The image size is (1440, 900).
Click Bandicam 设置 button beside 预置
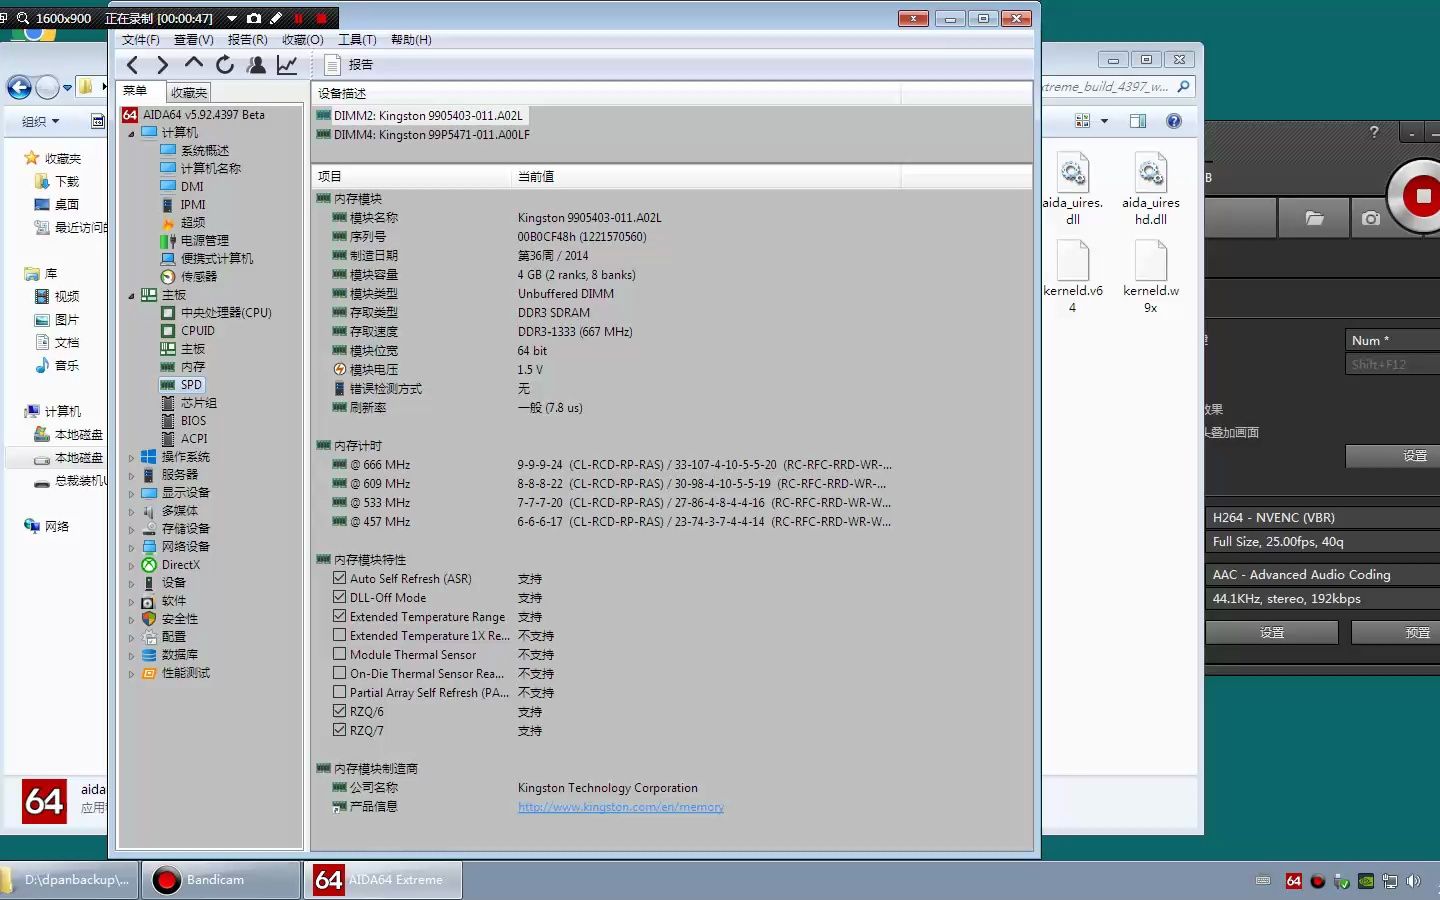point(1272,633)
